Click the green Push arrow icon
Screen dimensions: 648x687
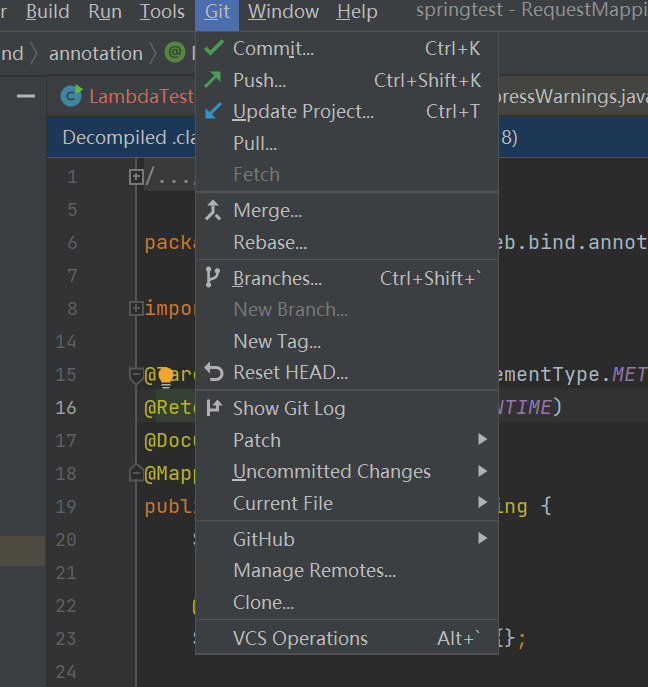coord(213,80)
